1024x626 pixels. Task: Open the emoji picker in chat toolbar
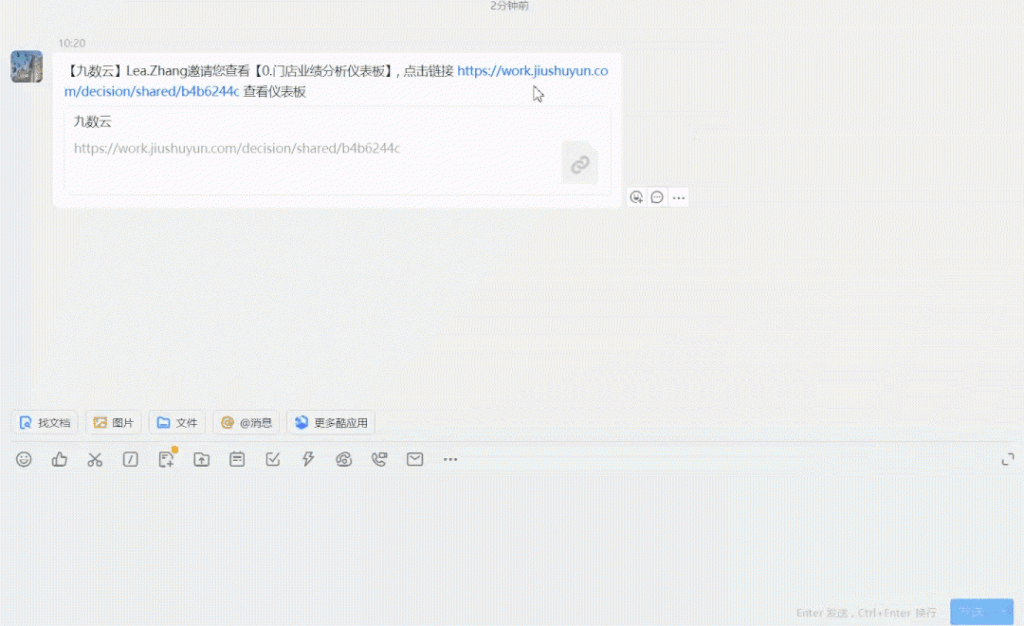point(24,459)
